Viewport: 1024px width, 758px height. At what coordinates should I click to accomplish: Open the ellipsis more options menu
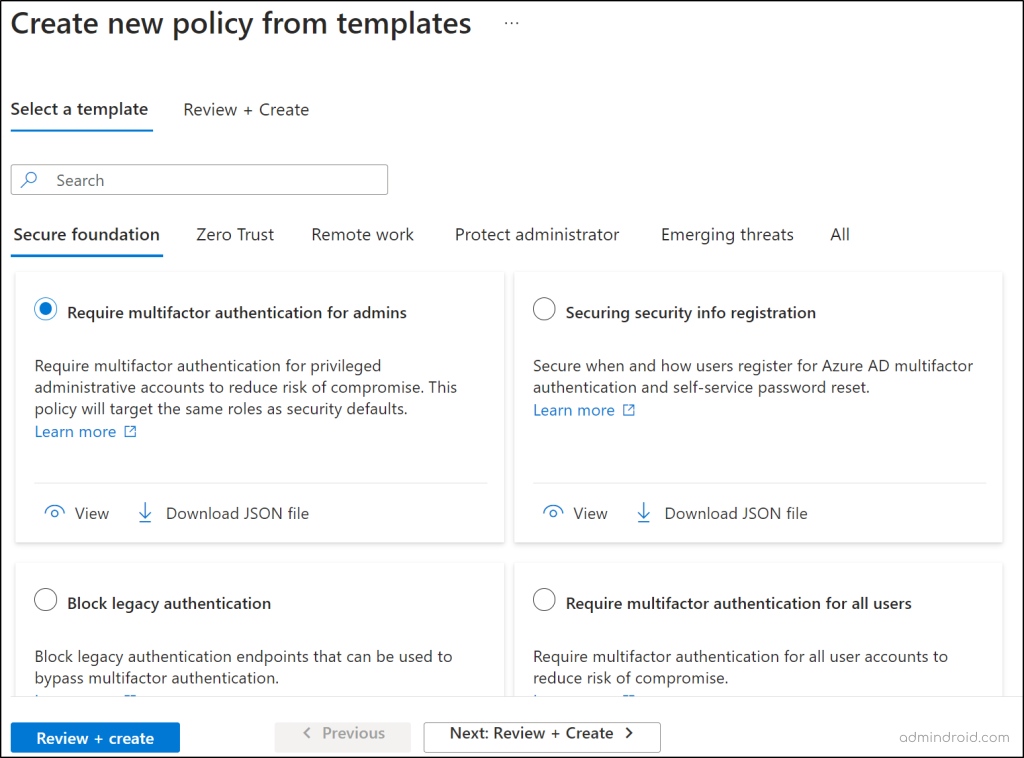point(512,23)
